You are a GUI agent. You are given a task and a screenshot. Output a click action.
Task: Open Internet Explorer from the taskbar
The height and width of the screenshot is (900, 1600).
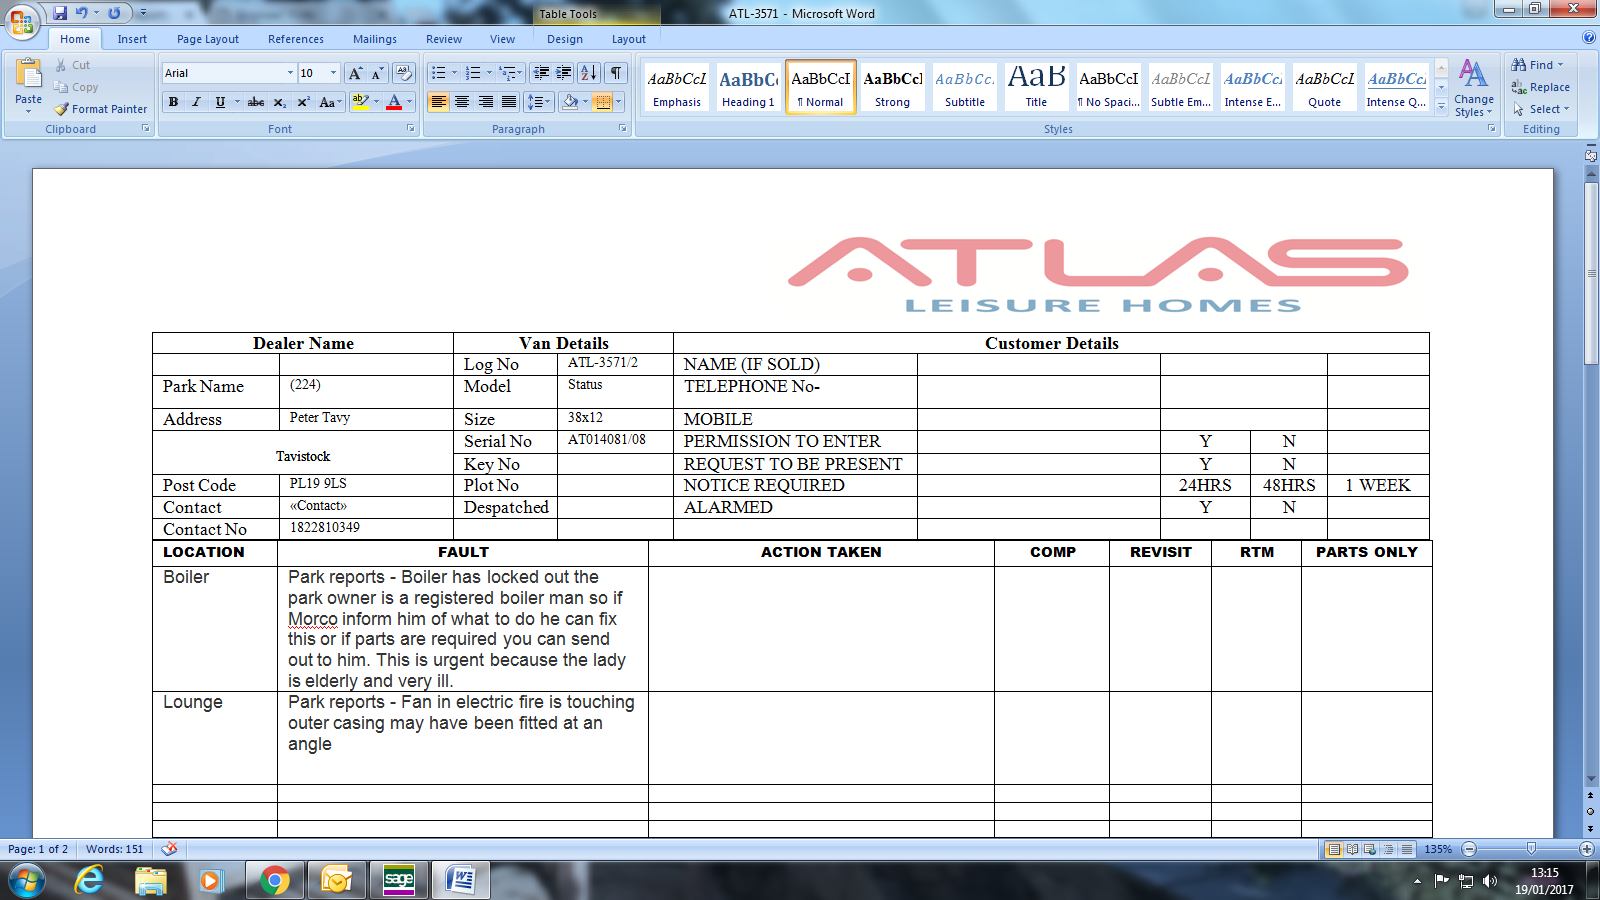(90, 880)
